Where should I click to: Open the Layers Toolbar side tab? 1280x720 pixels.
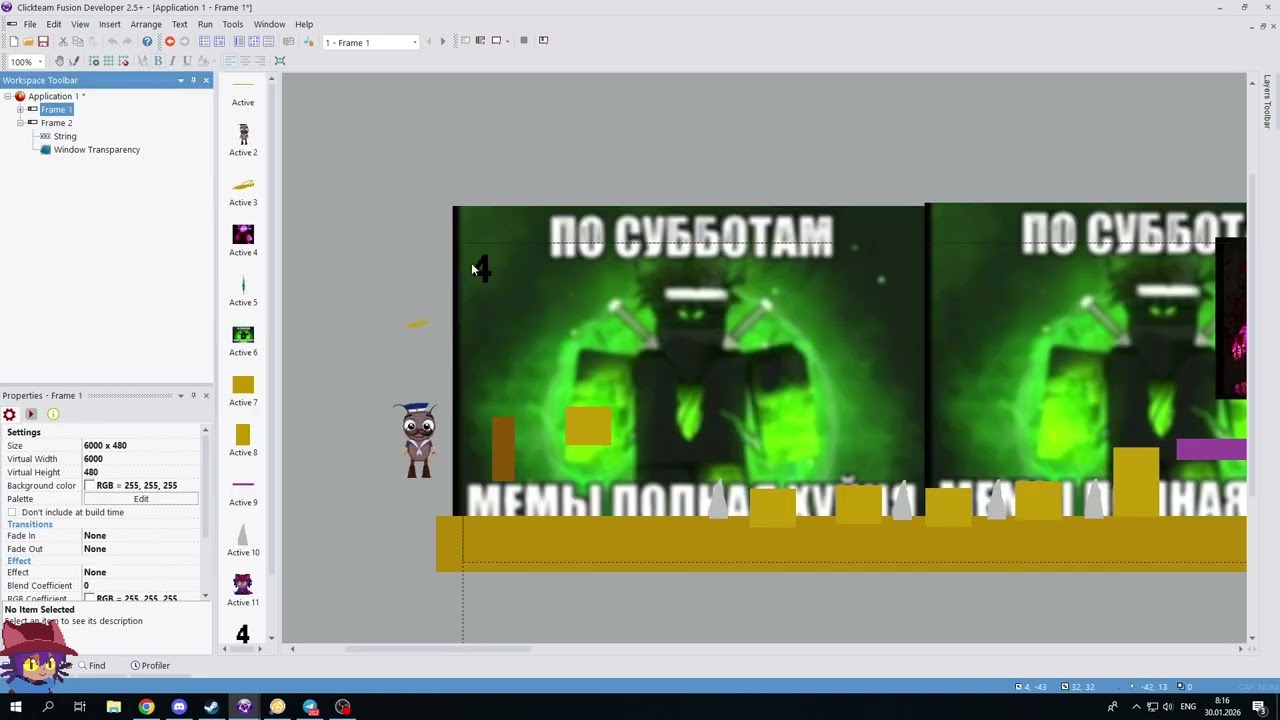tap(1267, 101)
